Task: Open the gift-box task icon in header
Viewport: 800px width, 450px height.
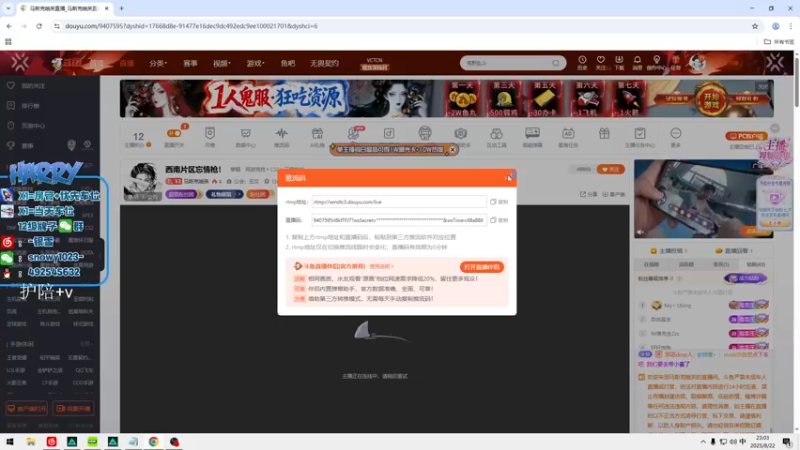Action: tap(676, 63)
